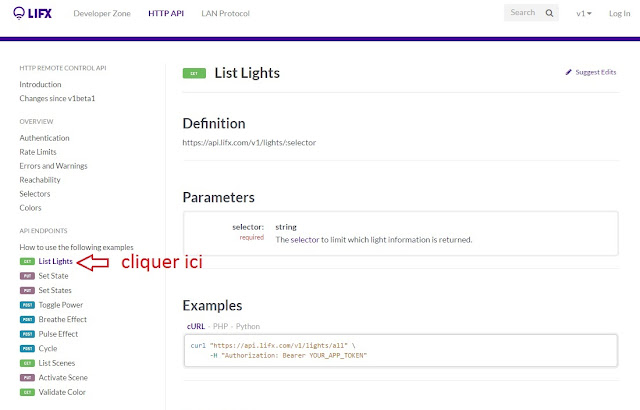Click the Definition heading
The height and width of the screenshot is (410, 640).
(214, 124)
